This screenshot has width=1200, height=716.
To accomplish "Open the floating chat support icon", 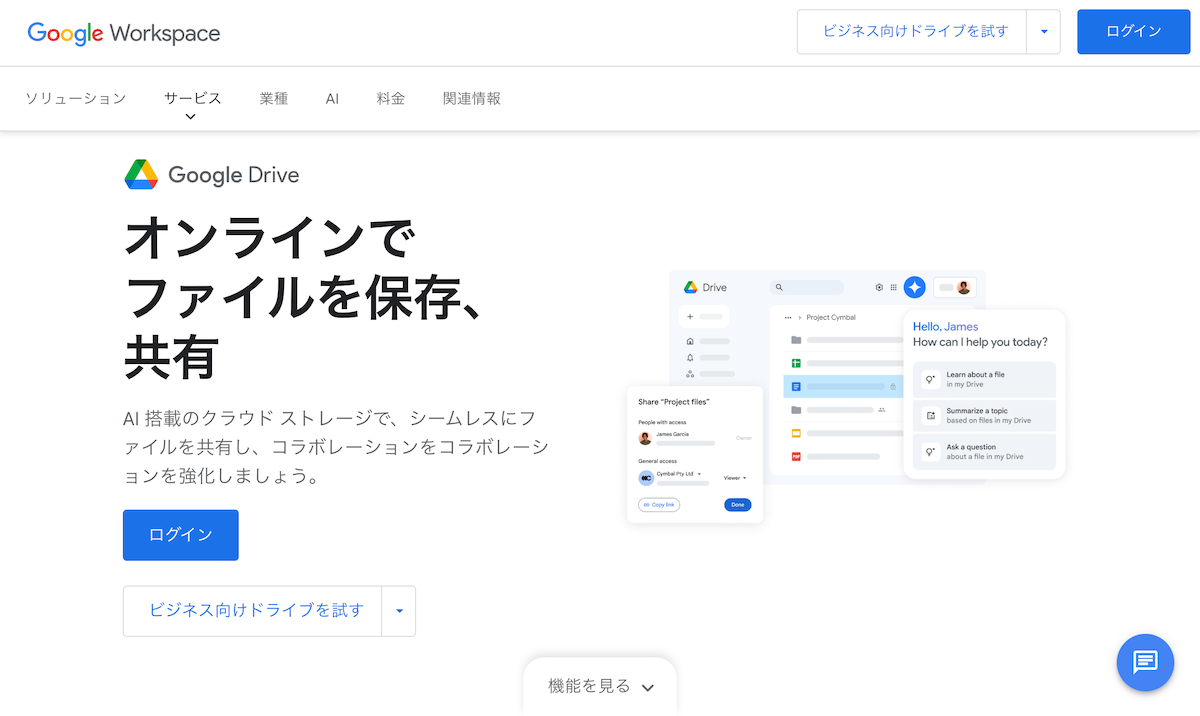I will pos(1145,662).
